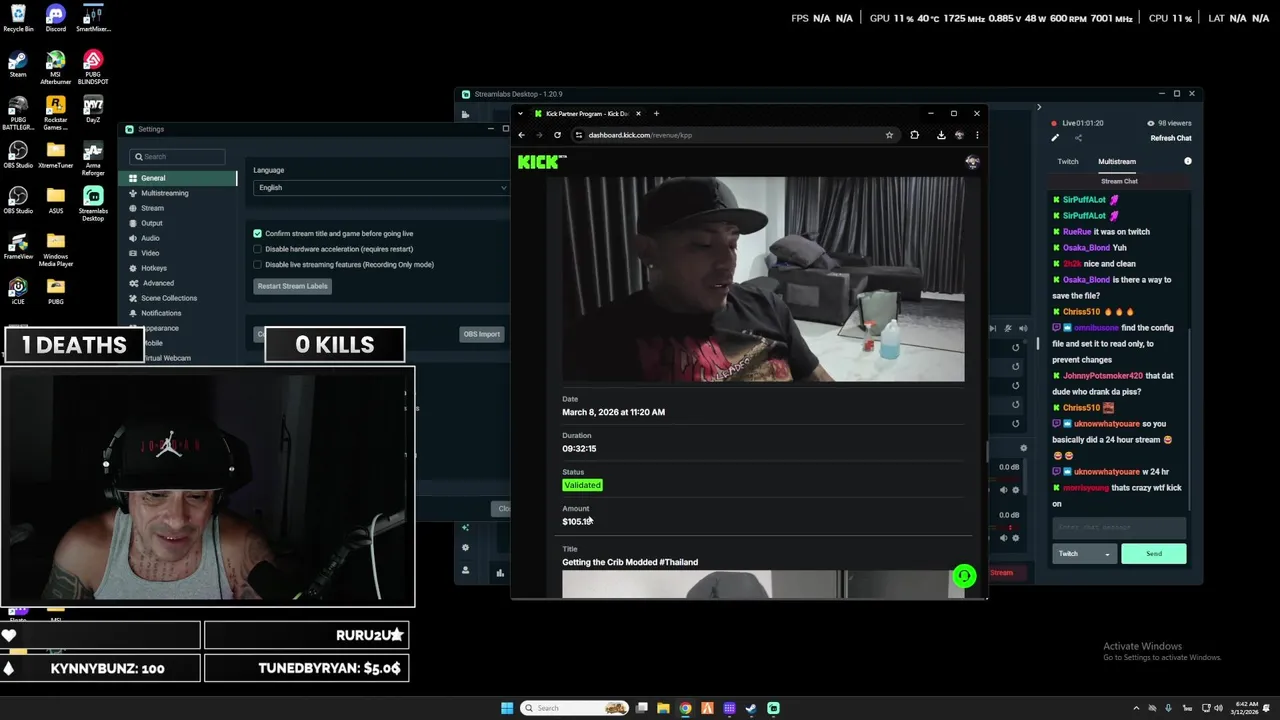Image resolution: width=1280 pixels, height=720 pixels.
Task: Open Chrome from the taskbar
Action: coord(685,708)
